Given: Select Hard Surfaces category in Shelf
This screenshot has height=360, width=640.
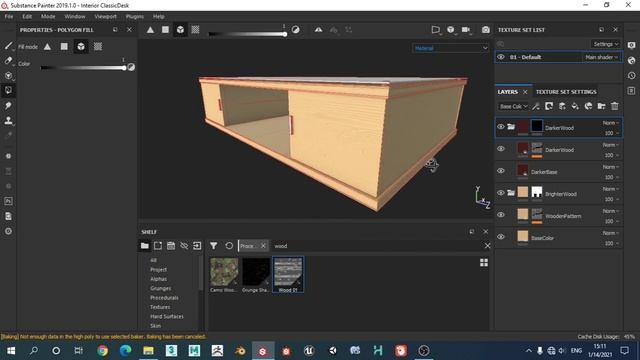Looking at the screenshot, I should click(x=167, y=316).
